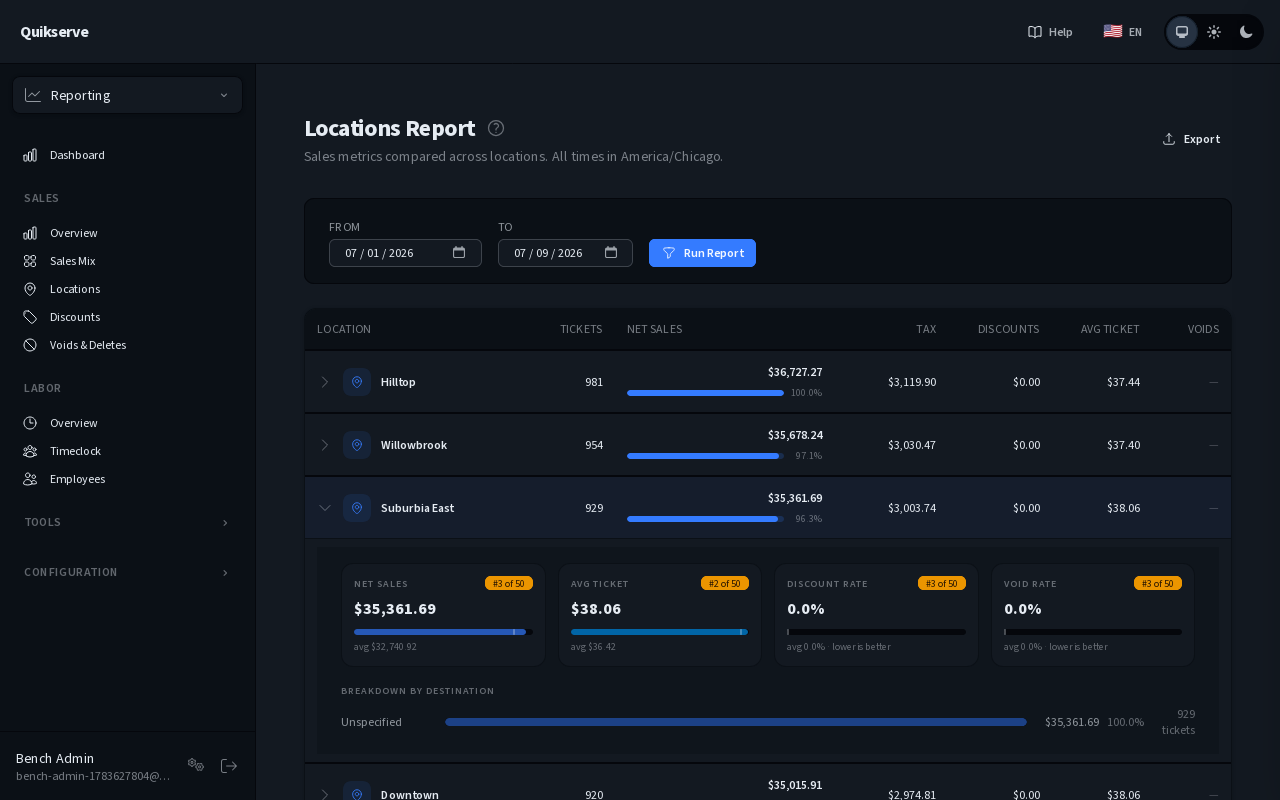1280x800 pixels.
Task: Expand the Hilltop row
Action: click(324, 382)
